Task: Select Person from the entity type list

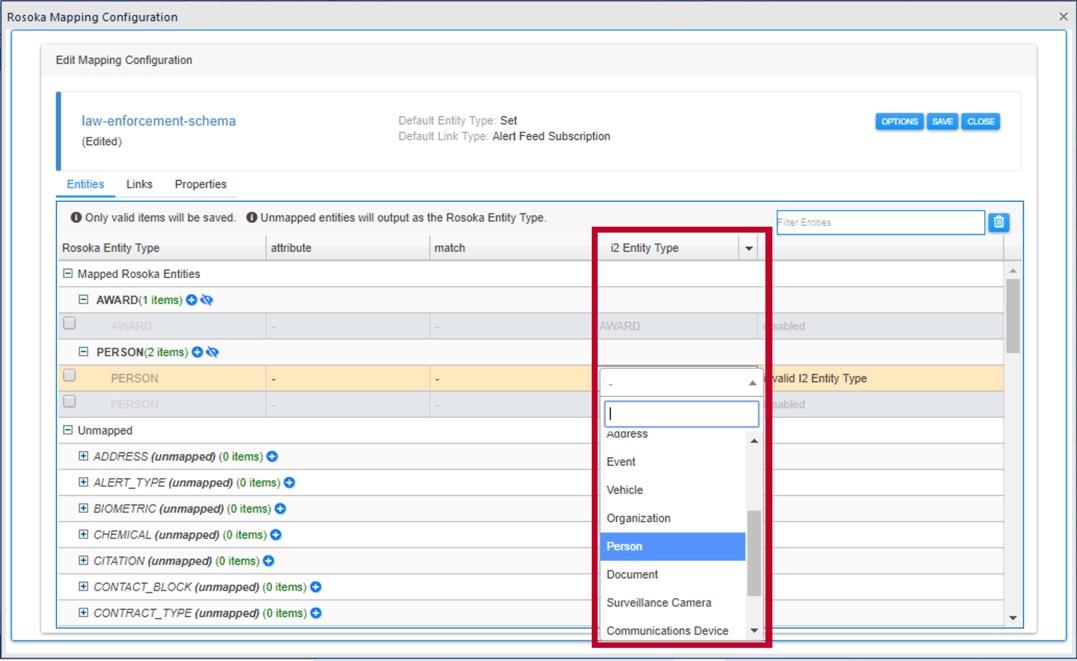Action: [x=624, y=546]
